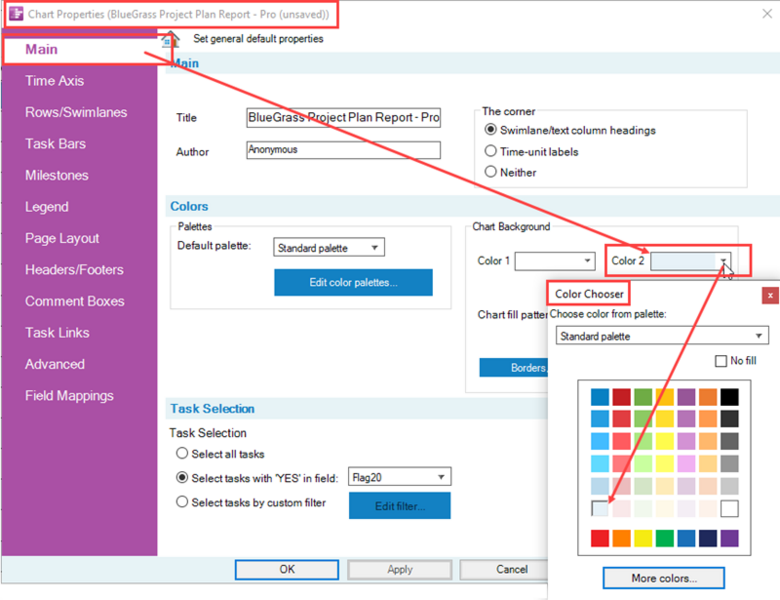Pick the bright green swatch in bottom row
Viewport: 780px width, 600px height.
[x=665, y=538]
